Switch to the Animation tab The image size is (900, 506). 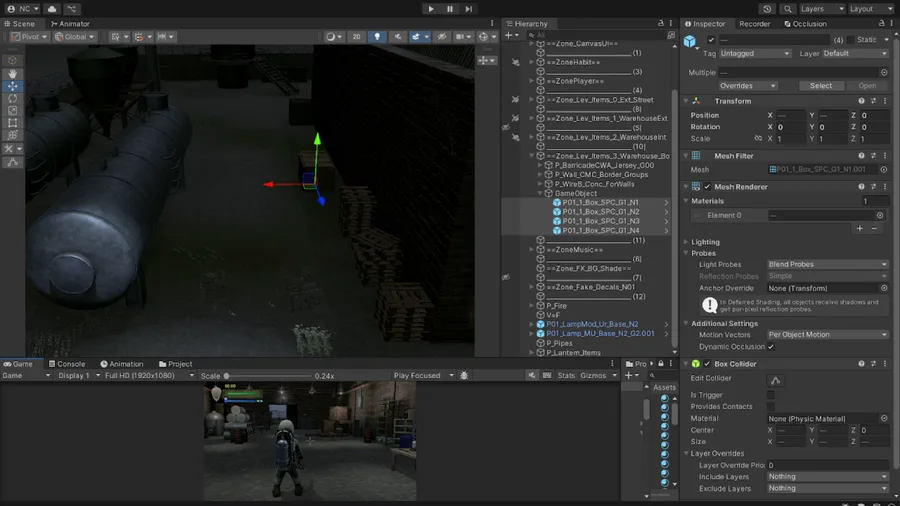(122, 364)
